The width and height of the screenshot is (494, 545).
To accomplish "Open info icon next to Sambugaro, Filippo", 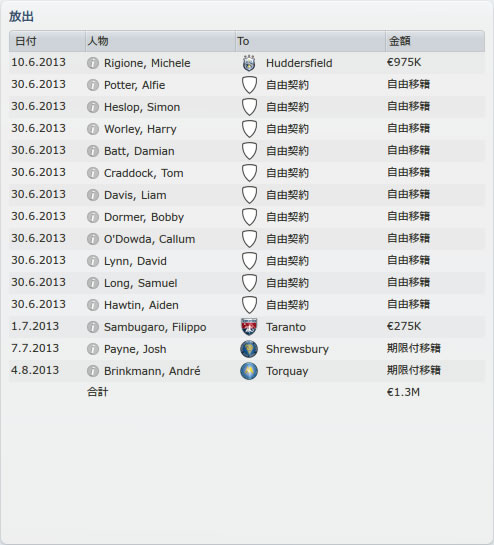I will pos(93,327).
